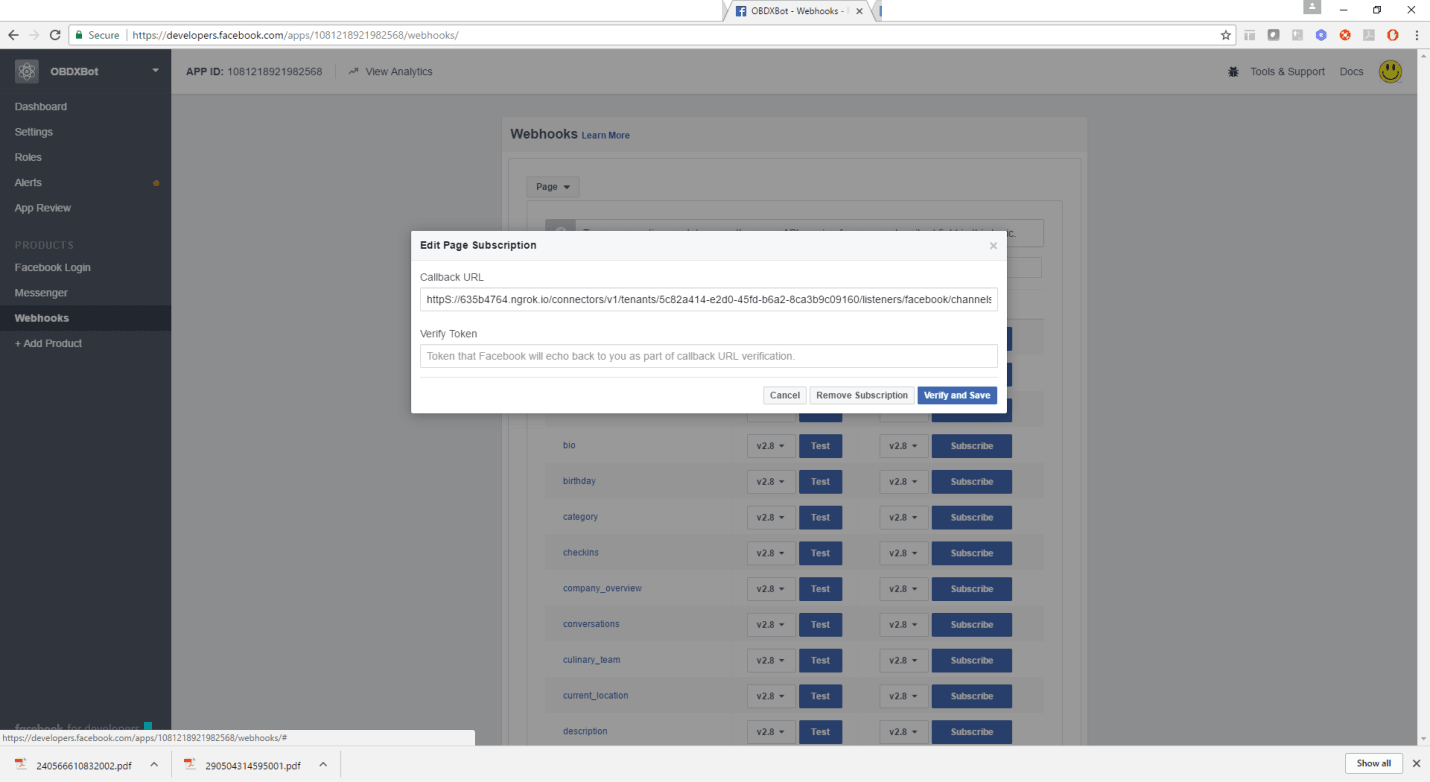
Task: Click the View Analytics arrow icon
Action: (x=352, y=71)
